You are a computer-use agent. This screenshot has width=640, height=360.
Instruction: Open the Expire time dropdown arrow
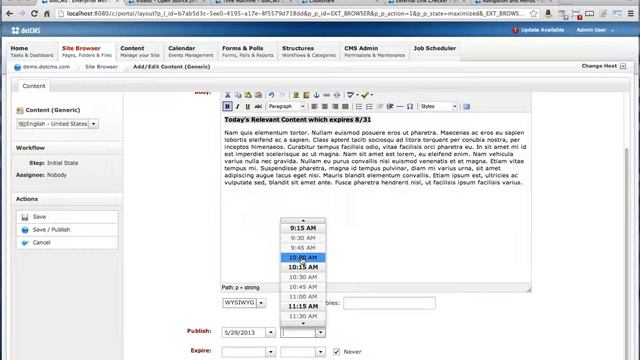320,351
